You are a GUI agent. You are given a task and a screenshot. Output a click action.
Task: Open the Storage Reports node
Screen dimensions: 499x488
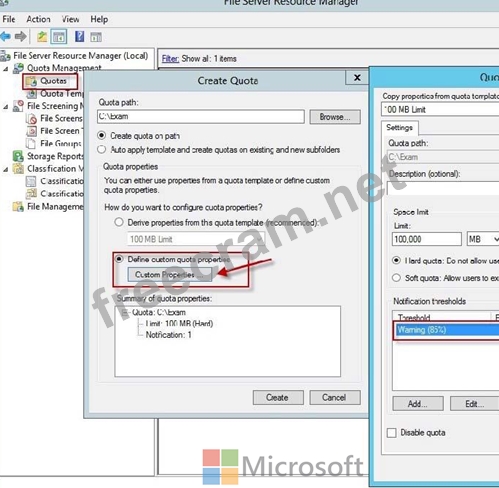pos(55,156)
